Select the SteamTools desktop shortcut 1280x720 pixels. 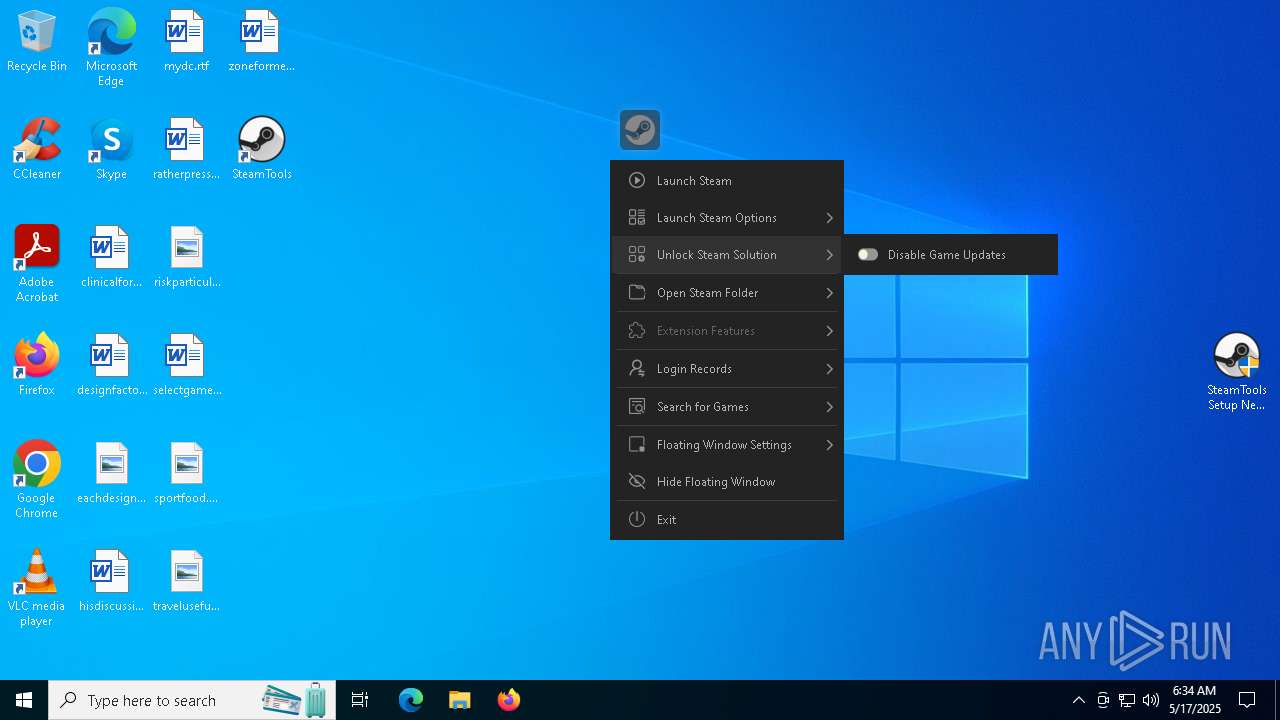pyautogui.click(x=262, y=149)
